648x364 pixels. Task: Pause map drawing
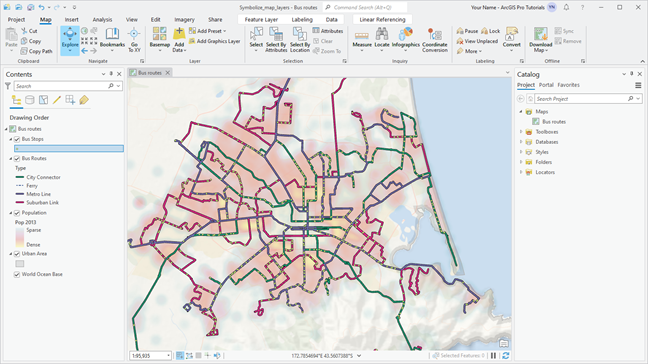493,355
